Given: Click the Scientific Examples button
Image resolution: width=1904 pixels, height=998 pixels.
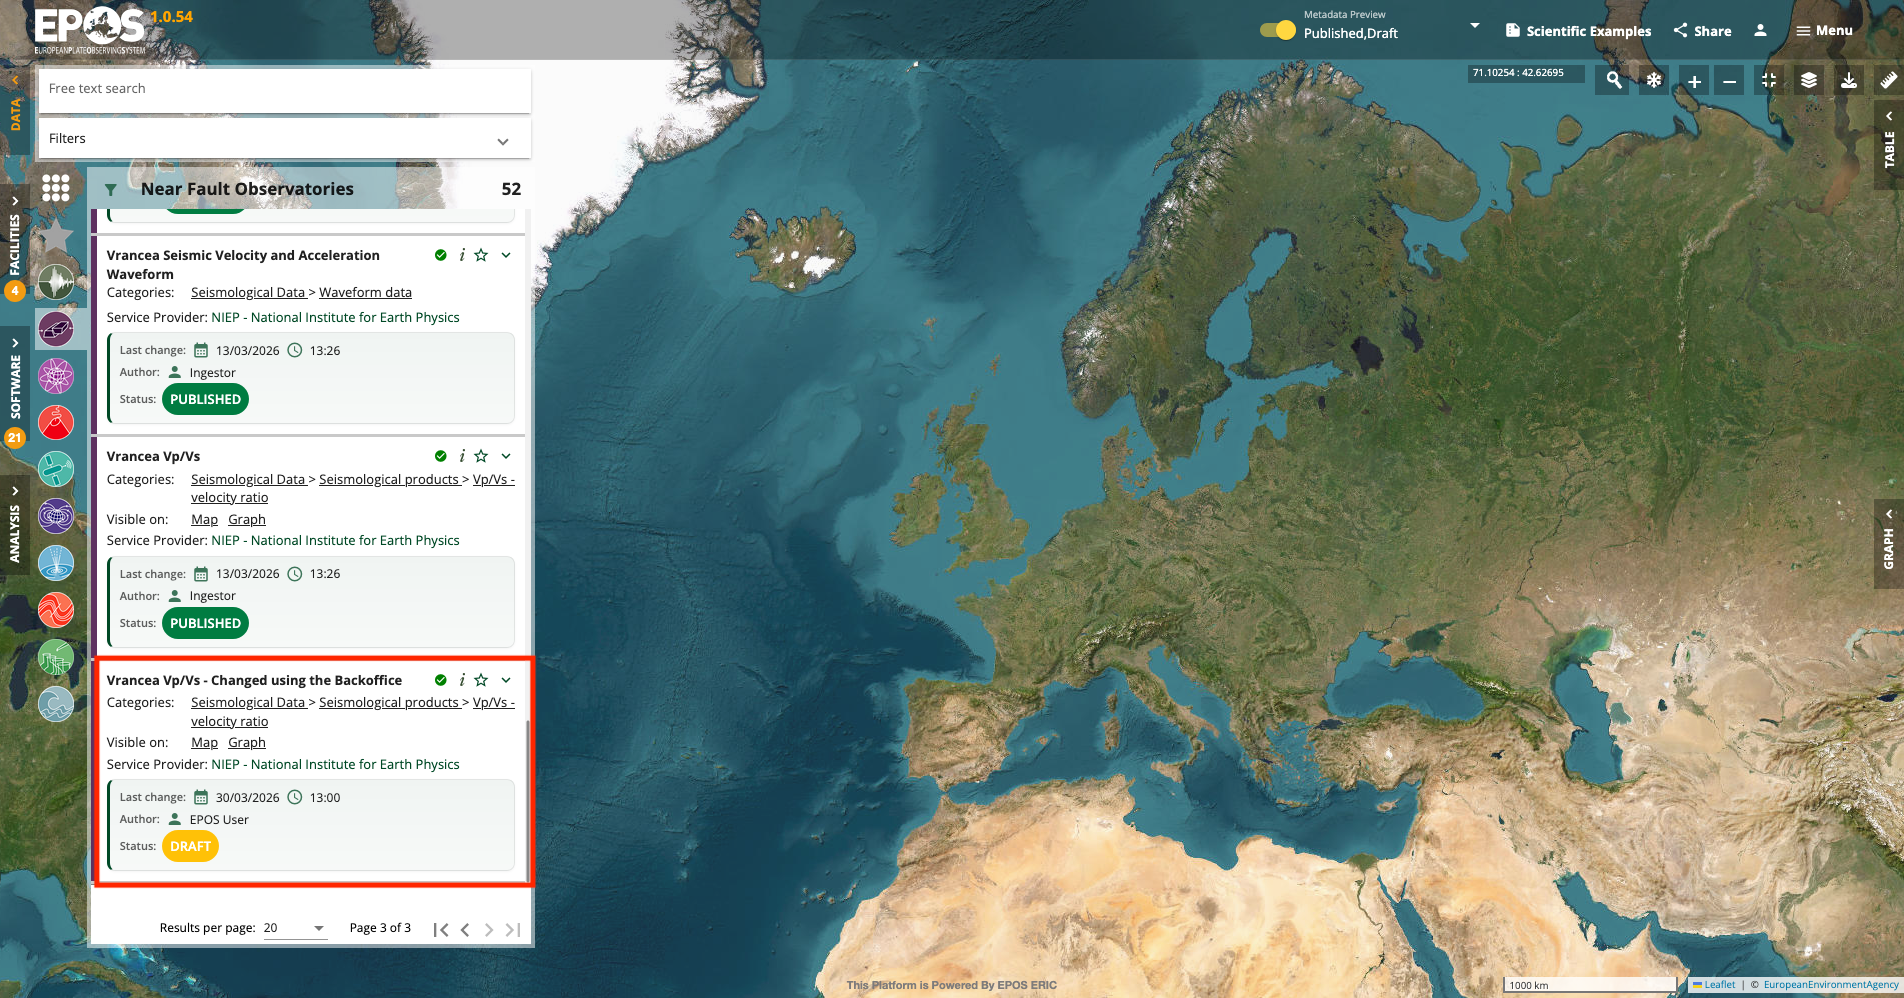Looking at the screenshot, I should pyautogui.click(x=1578, y=31).
